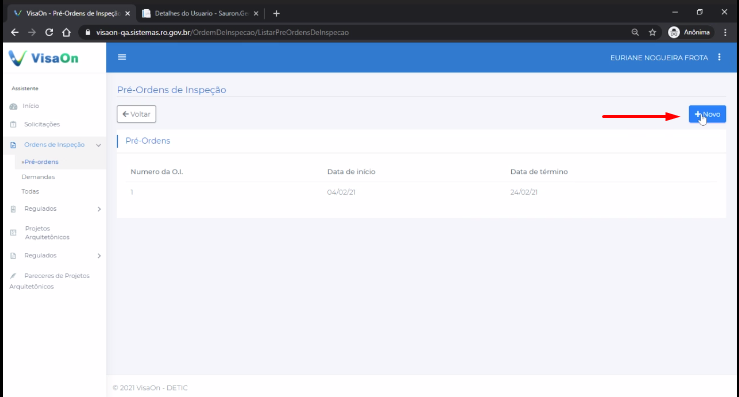
Task: Click the zoom magnifier icon in address bar
Action: tap(635, 33)
